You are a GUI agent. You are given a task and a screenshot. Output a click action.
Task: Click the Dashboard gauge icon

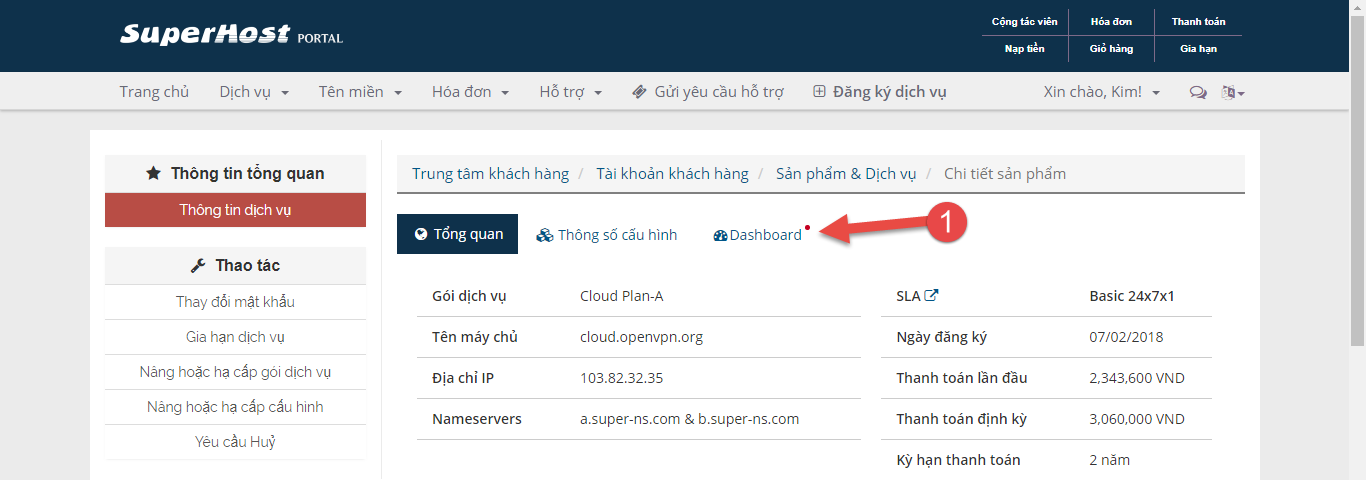pos(720,235)
